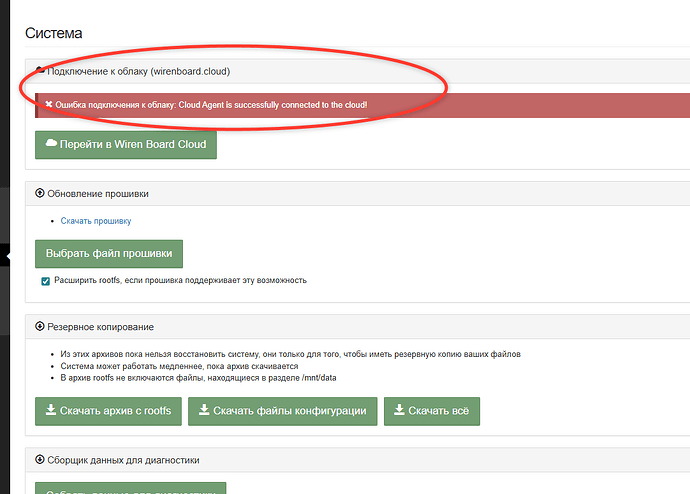Click note Система может работать медленнее
Screen dimensions: 690x494
pos(180,366)
